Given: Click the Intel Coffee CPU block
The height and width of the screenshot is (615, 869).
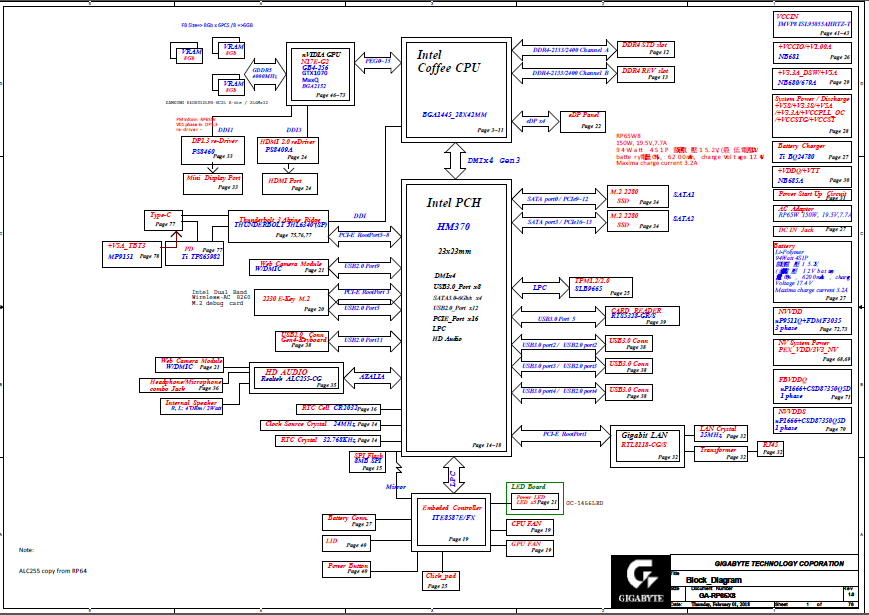Looking at the screenshot, I should pos(456,90).
